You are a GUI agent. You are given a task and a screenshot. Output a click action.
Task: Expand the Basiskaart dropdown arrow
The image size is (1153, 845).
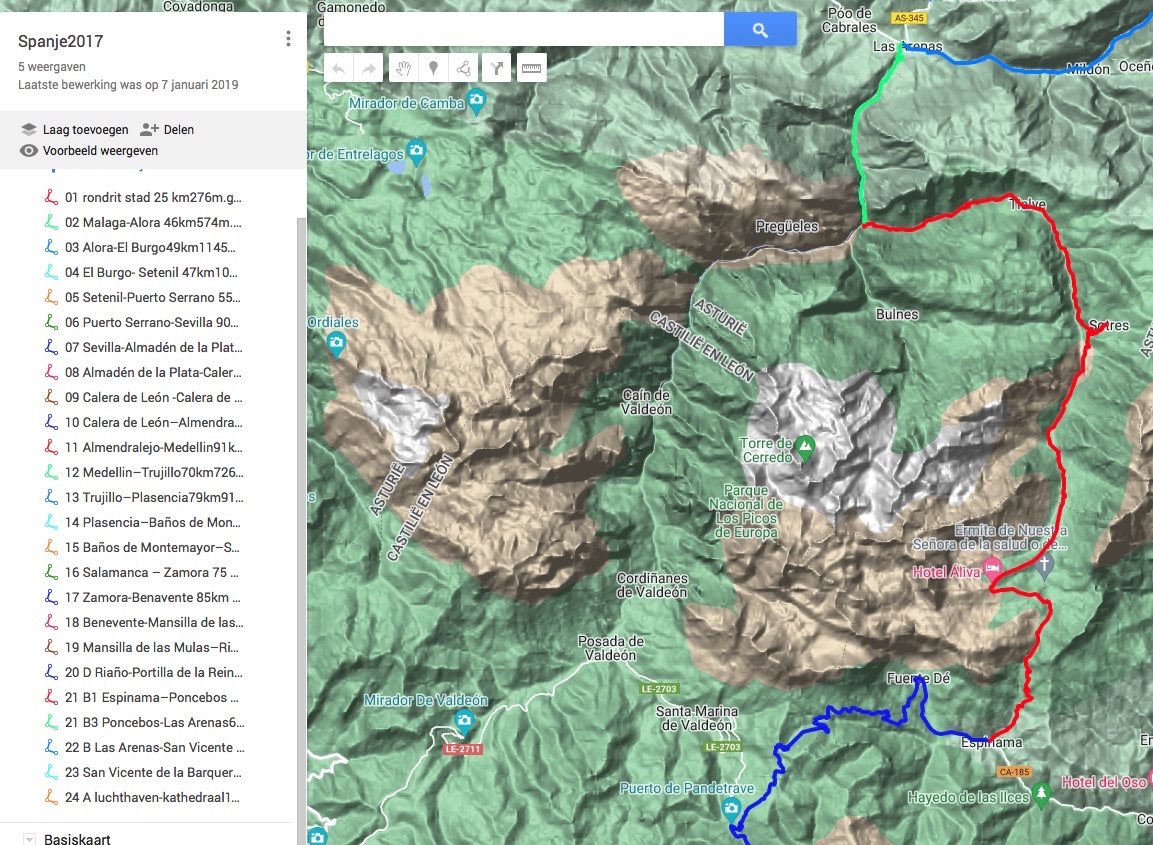(x=29, y=838)
